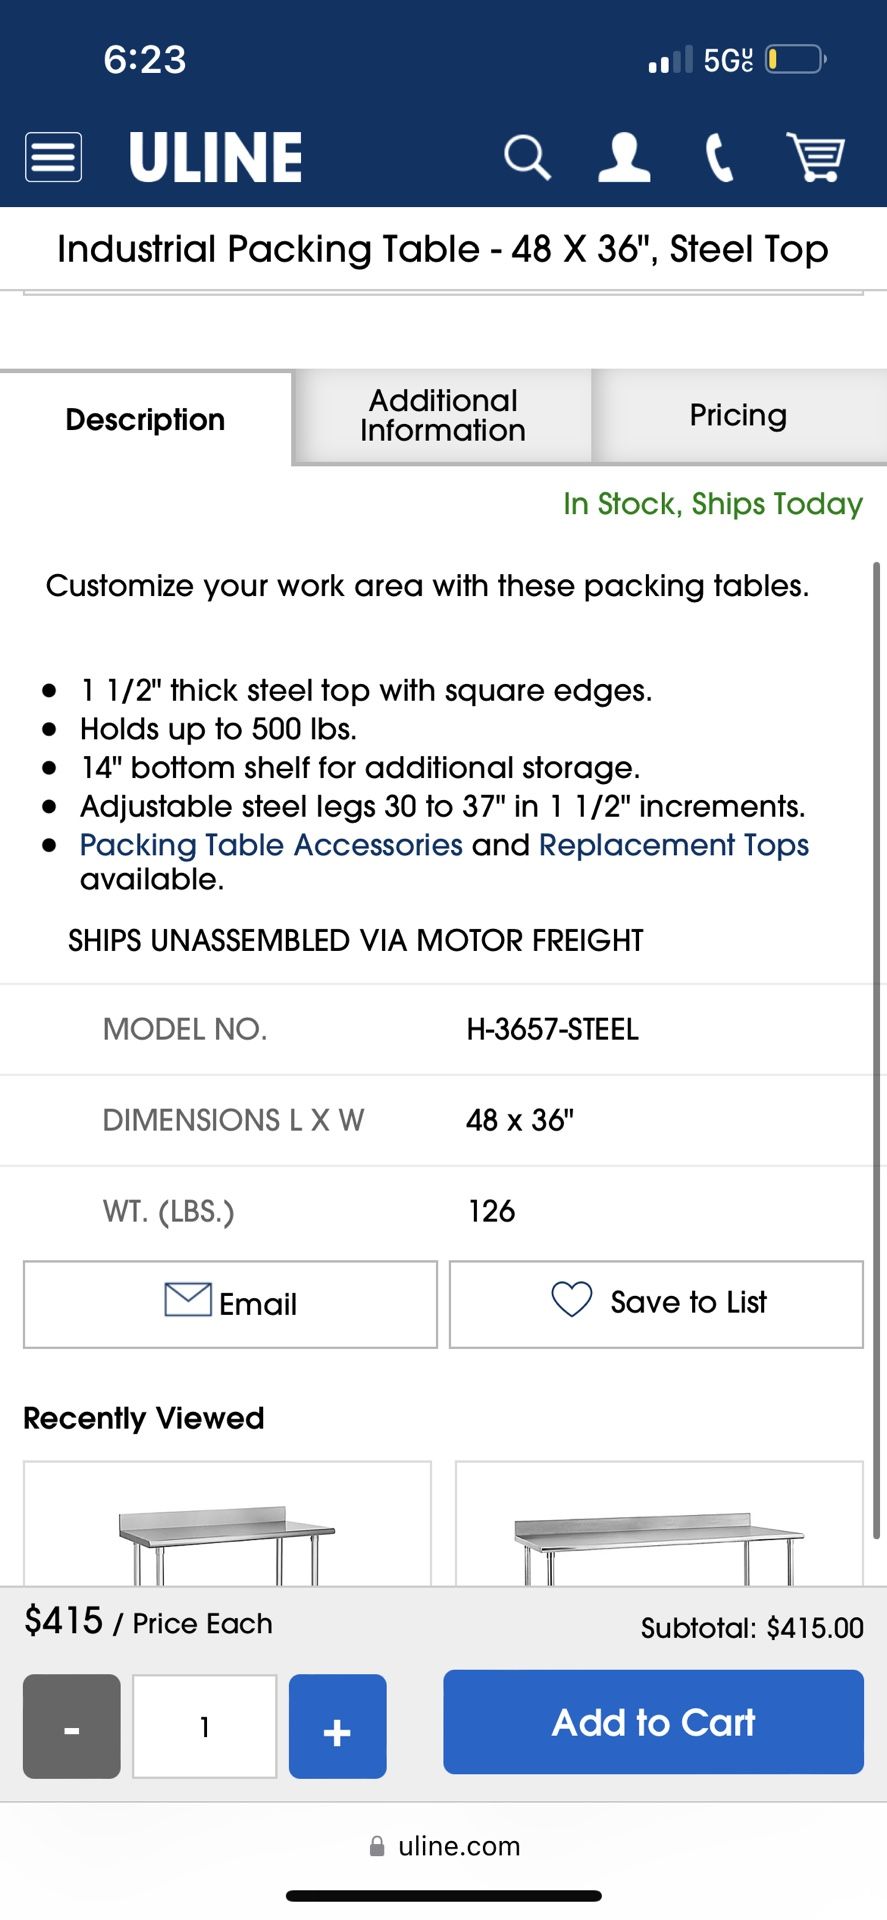Follow the Packing Table Accessories link
Image resolution: width=887 pixels, height=1920 pixels.
(x=271, y=845)
